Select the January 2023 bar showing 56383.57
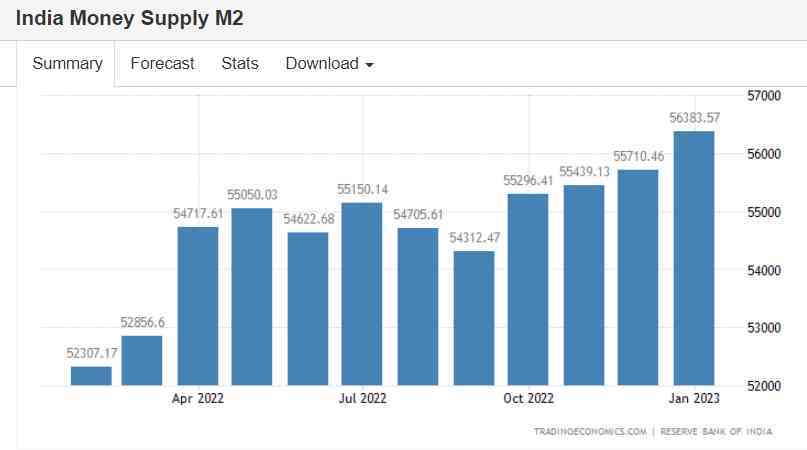 pos(694,258)
